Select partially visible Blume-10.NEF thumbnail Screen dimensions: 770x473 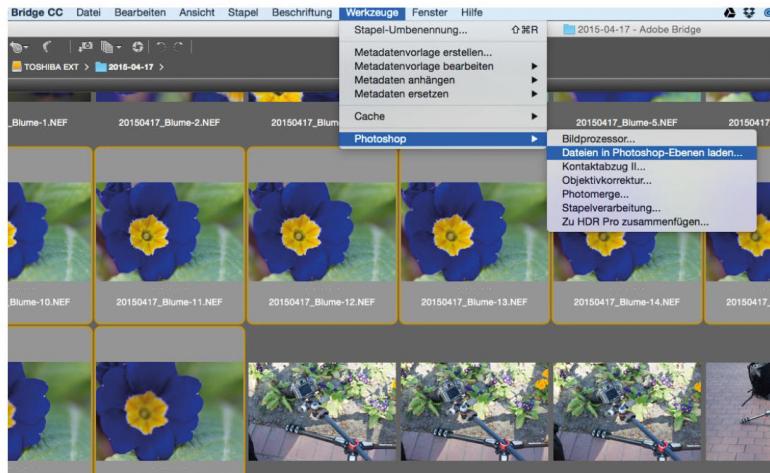click(x=49, y=232)
